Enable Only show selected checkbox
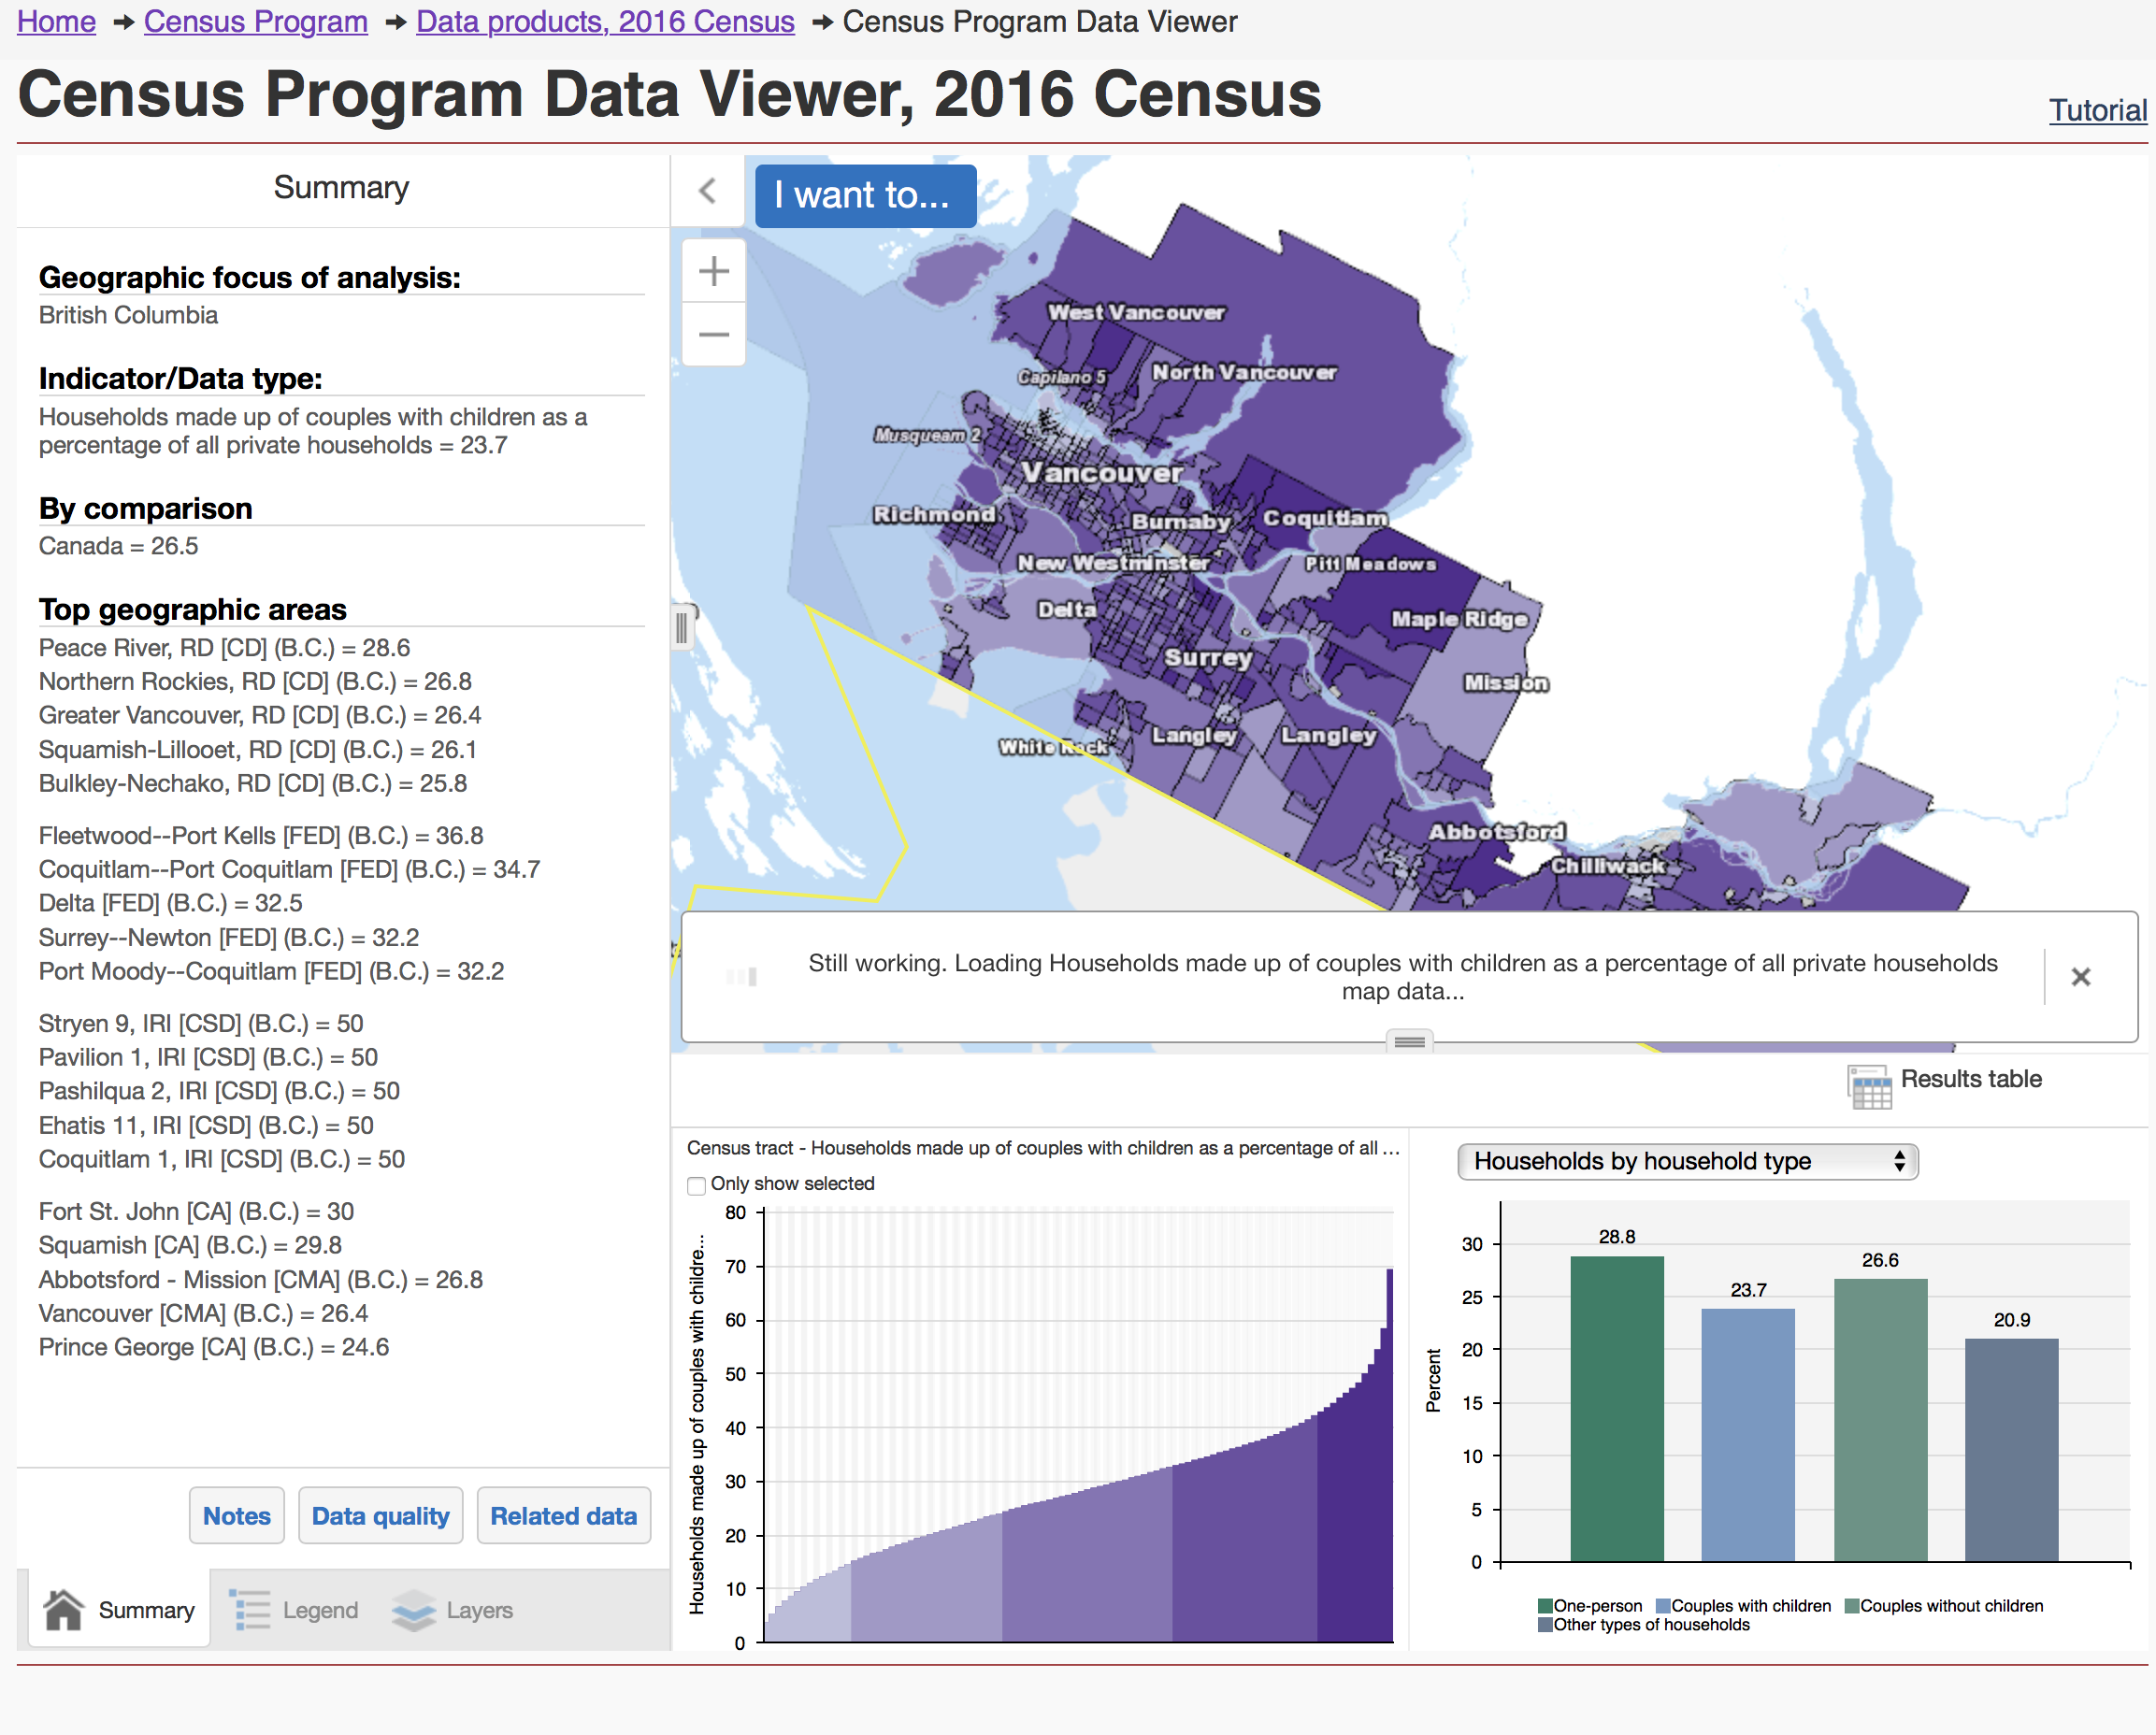The image size is (2156, 1735). 697,1186
